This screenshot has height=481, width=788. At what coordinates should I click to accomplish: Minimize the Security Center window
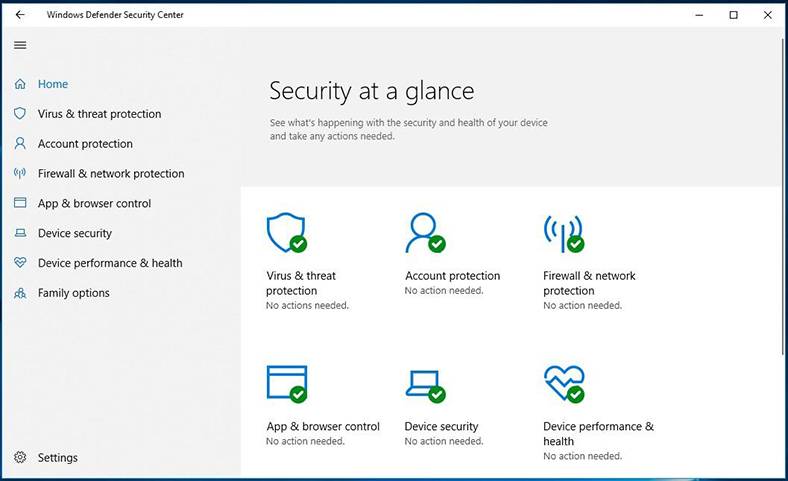(699, 15)
